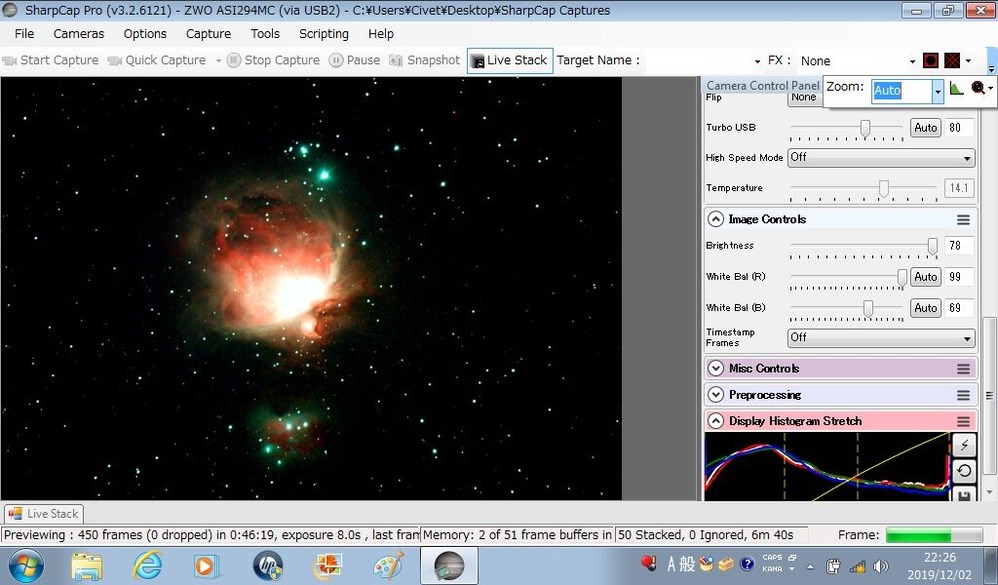Expand the Preprocessing section

coord(715,395)
